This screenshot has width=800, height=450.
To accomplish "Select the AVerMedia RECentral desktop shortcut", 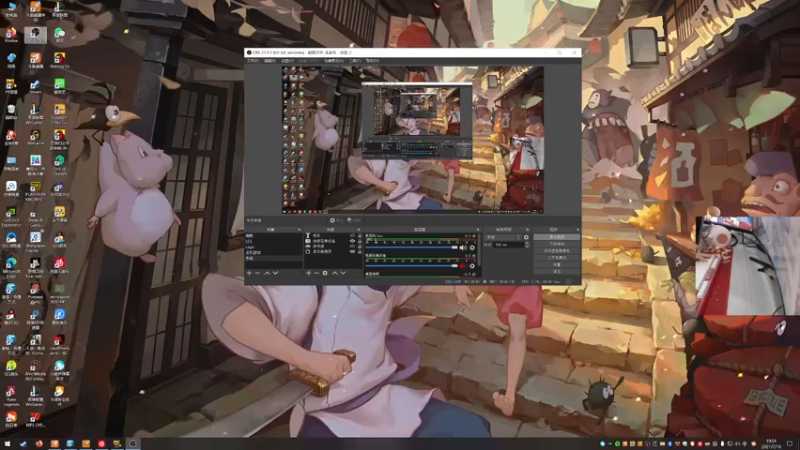I will (x=35, y=369).
